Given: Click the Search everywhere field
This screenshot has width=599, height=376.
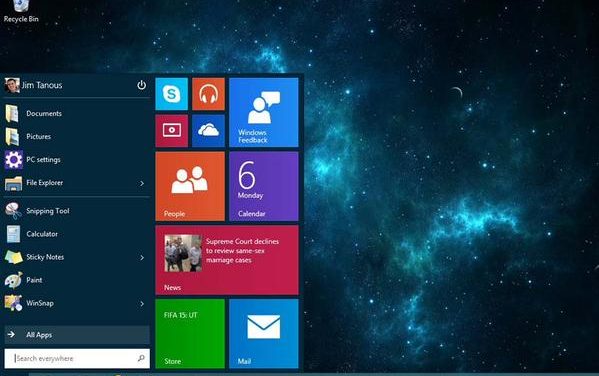Looking at the screenshot, I should point(77,358).
